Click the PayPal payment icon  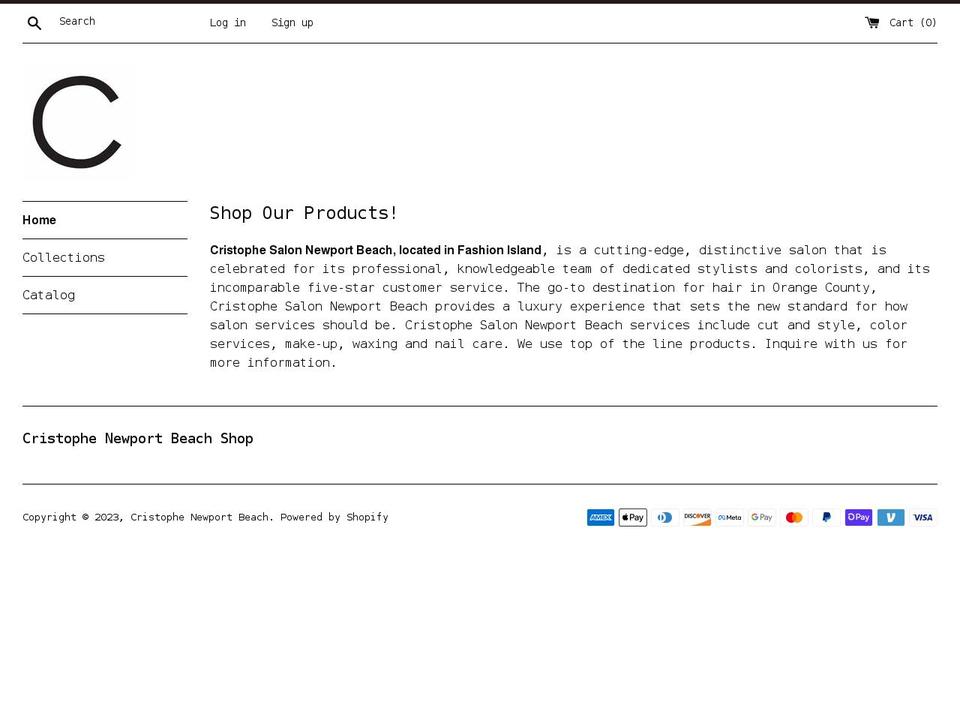[x=827, y=517]
